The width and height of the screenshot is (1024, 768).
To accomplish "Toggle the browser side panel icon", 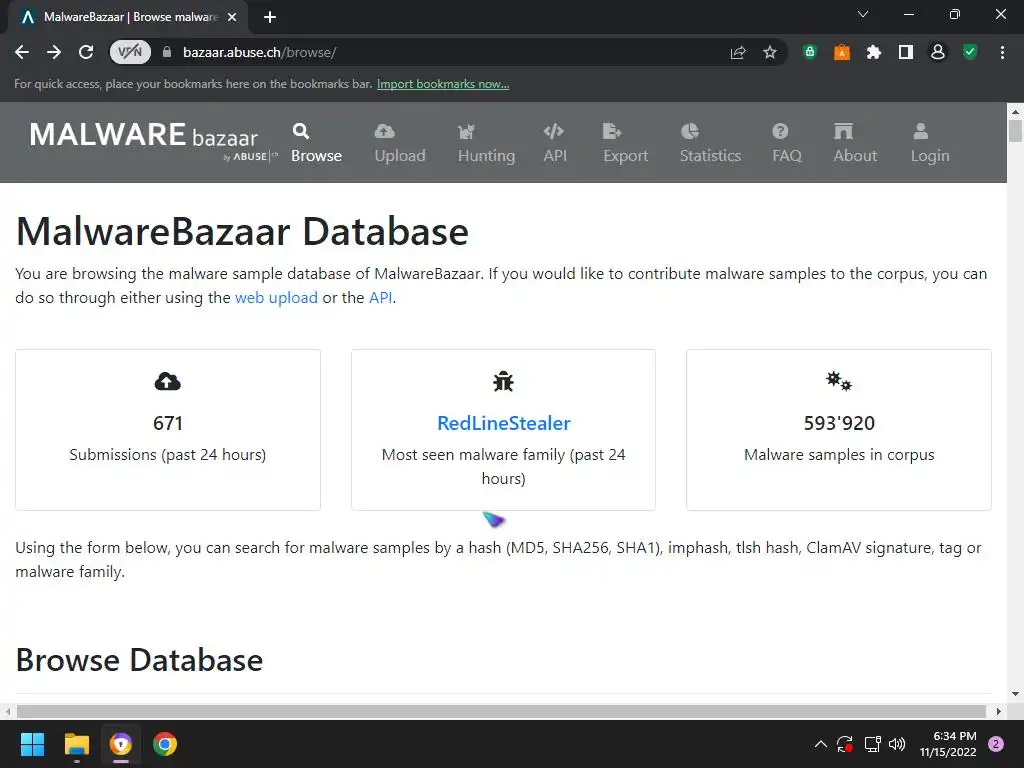I will pyautogui.click(x=906, y=52).
